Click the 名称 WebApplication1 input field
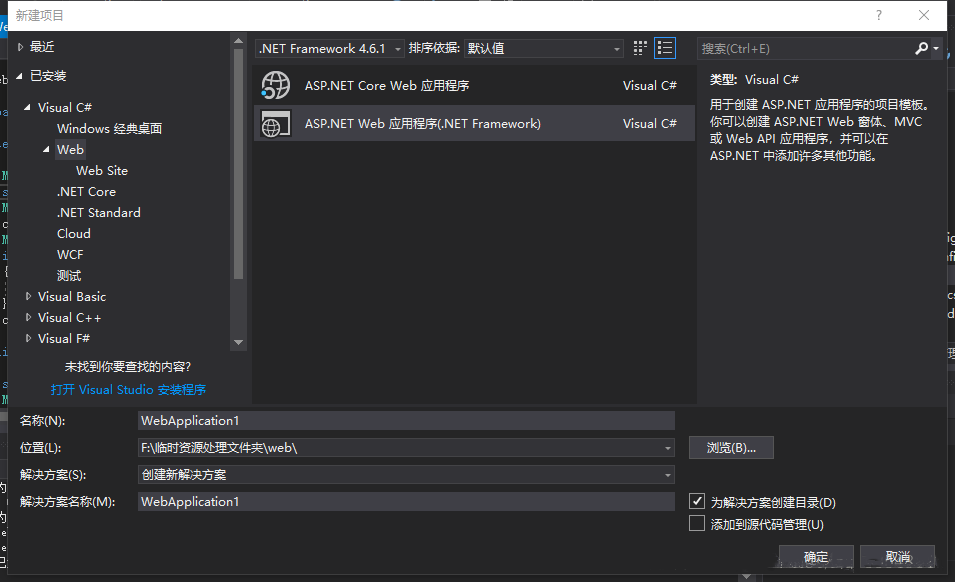 (406, 421)
